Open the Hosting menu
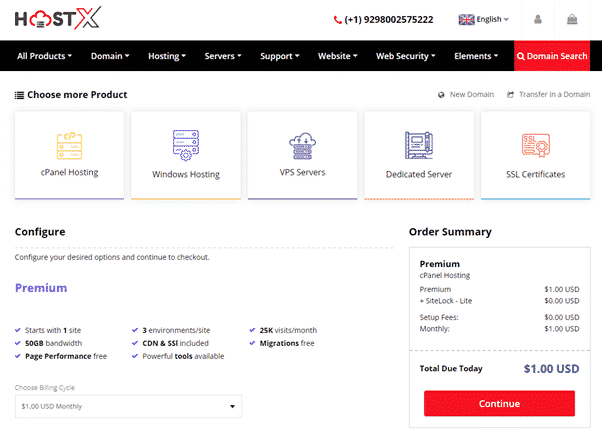Screen dimensions: 602x433 coord(166,56)
